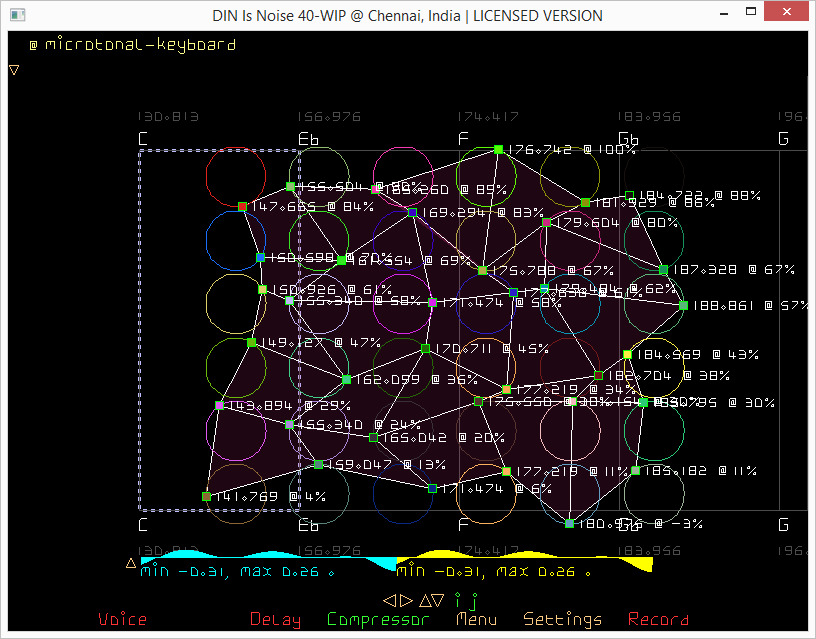Viewport: 816px width, 639px height.
Task: Click the @ icon before microtonal-keyboard
Action: pos(33,45)
